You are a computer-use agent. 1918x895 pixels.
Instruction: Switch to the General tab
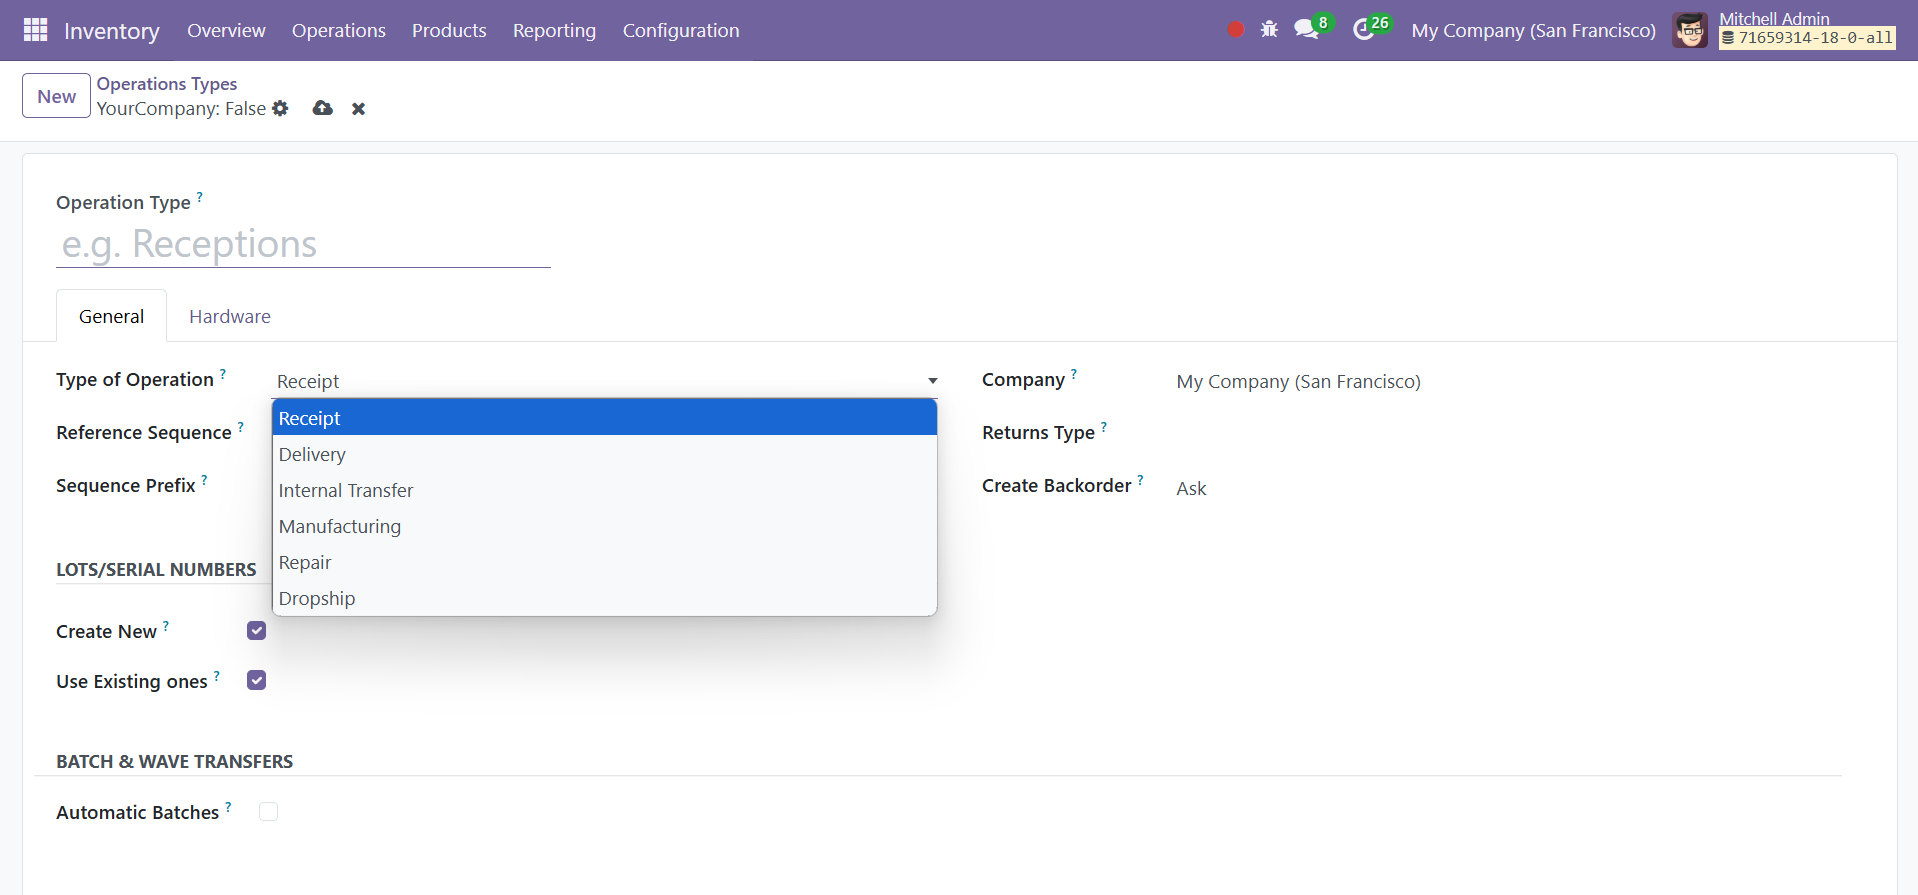(112, 316)
